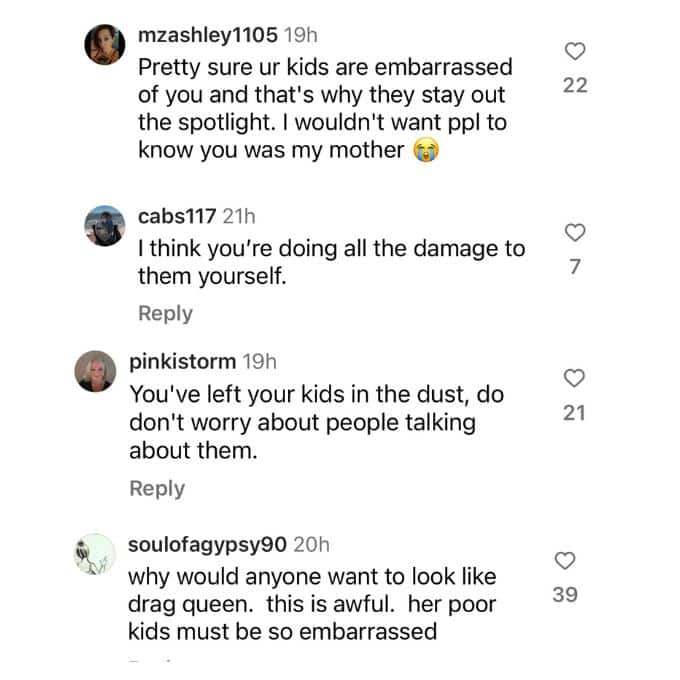This screenshot has height=680, width=680.
Task: Heart the soulofagypsy90 drag queen comment
Action: (x=565, y=561)
